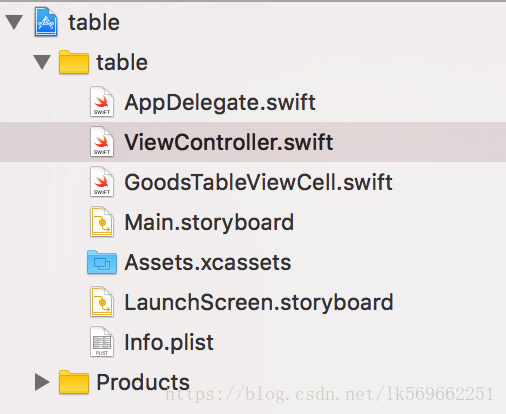Open LaunchScreen.storyboard entry
This screenshot has height=414, width=506.
[x=259, y=302]
